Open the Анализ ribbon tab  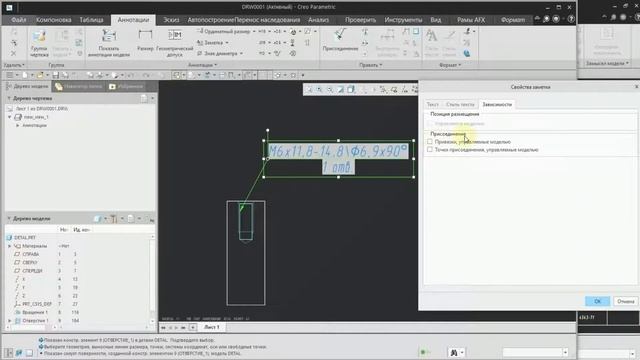[318, 20]
